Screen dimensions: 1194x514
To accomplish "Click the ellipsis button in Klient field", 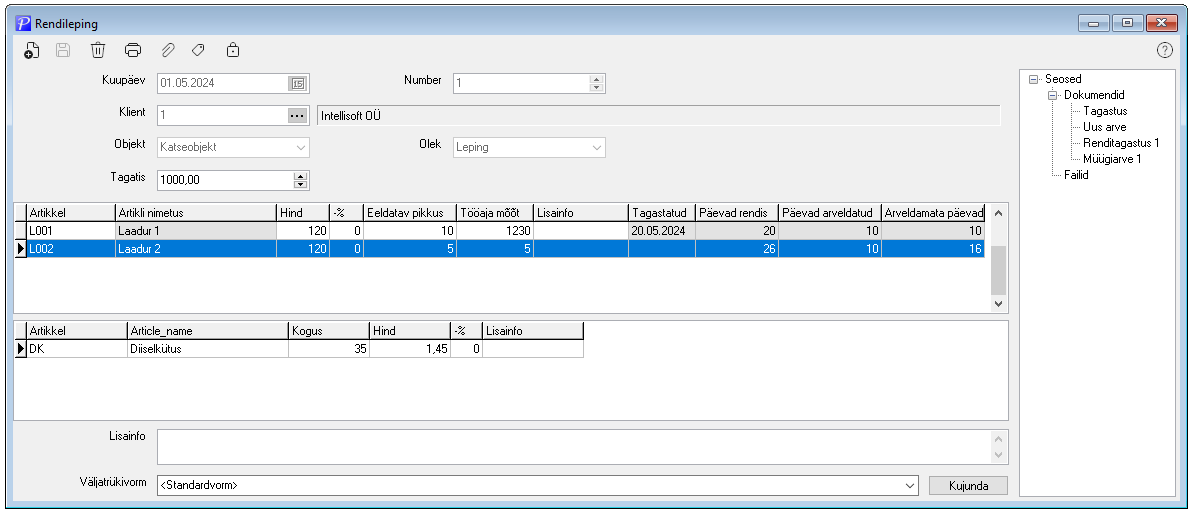I will (x=298, y=116).
